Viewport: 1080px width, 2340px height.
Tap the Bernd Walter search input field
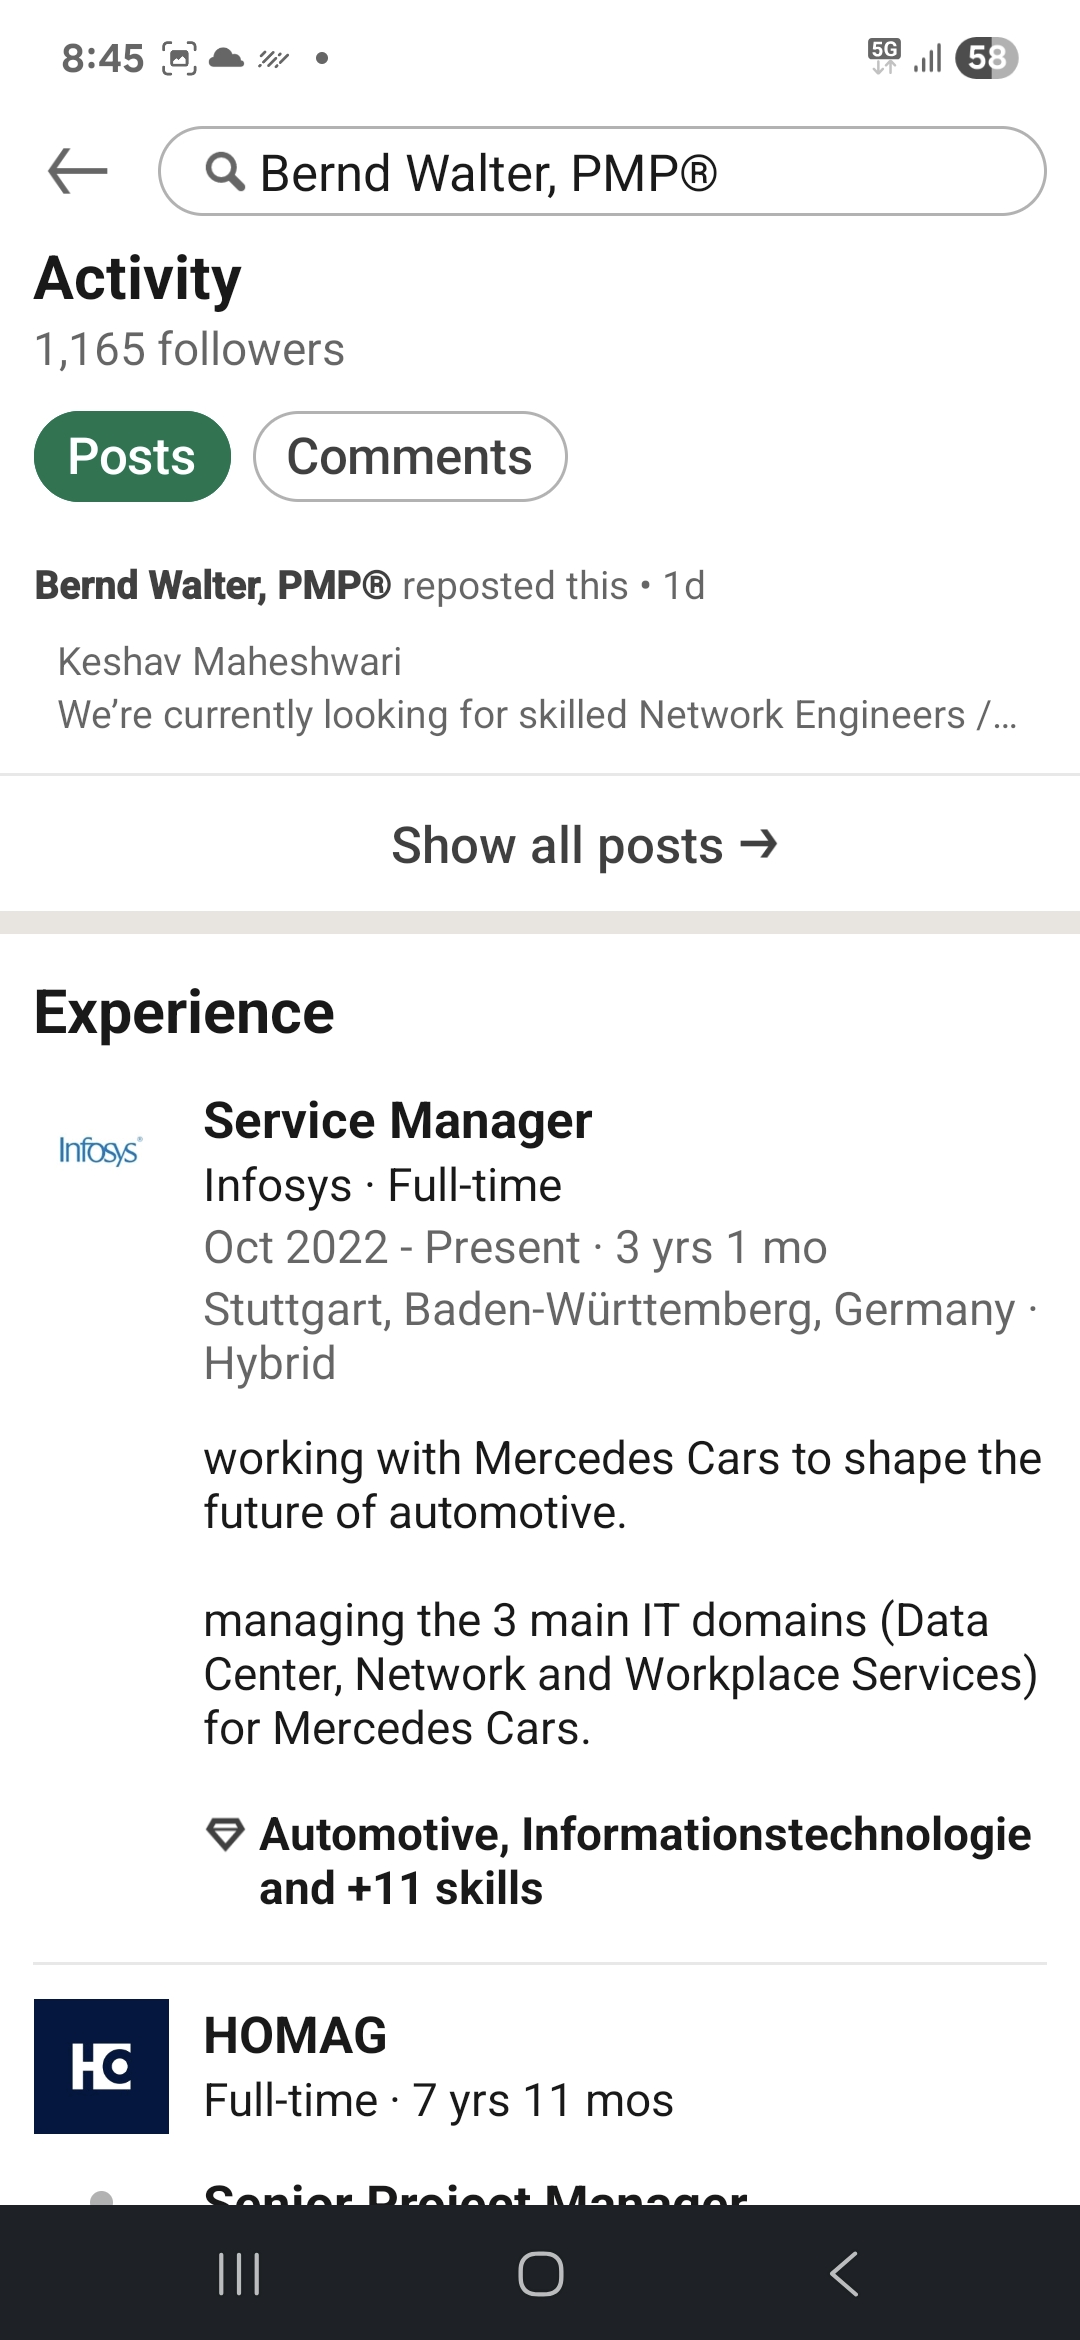pyautogui.click(x=640, y=172)
